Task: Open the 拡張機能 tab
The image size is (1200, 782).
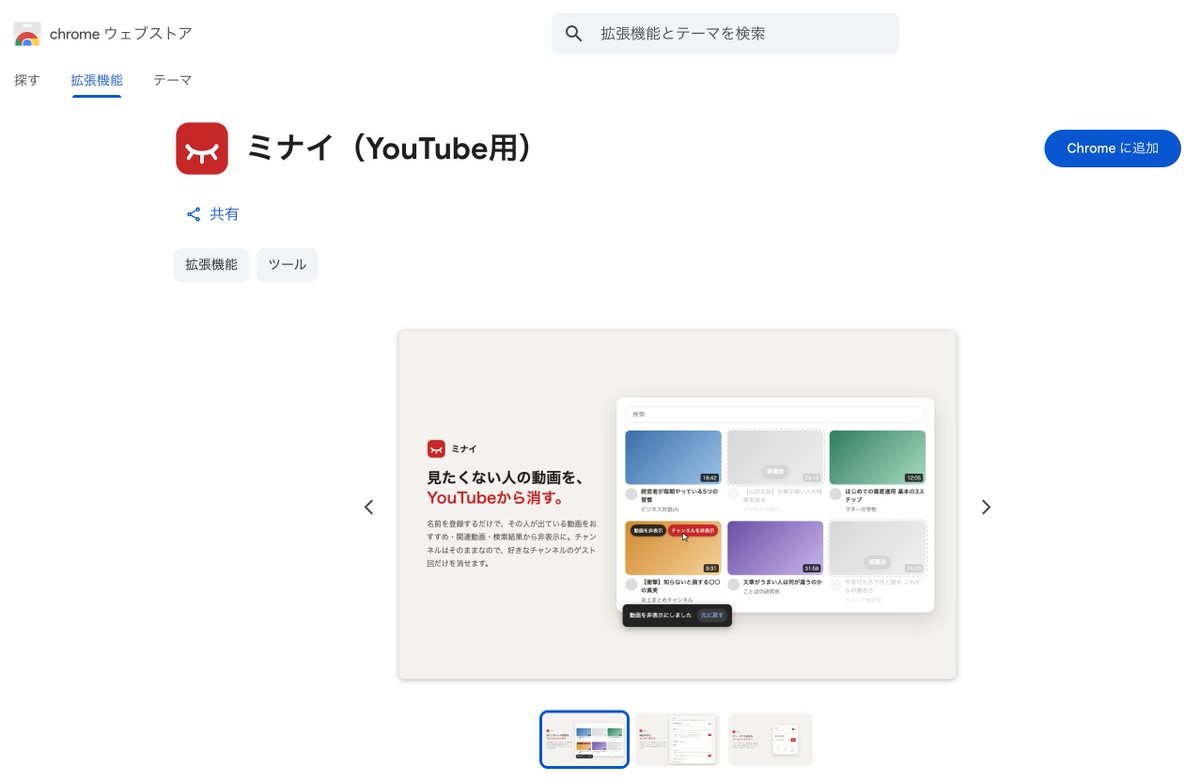Action: point(96,80)
